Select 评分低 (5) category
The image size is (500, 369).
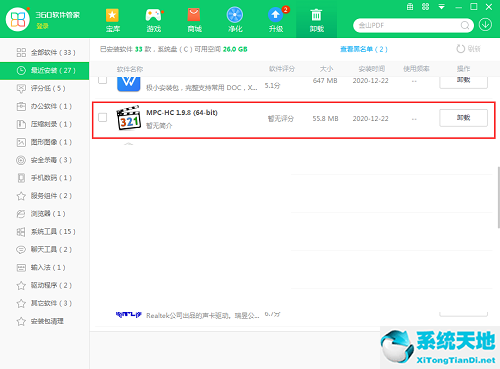pyautogui.click(x=45, y=88)
